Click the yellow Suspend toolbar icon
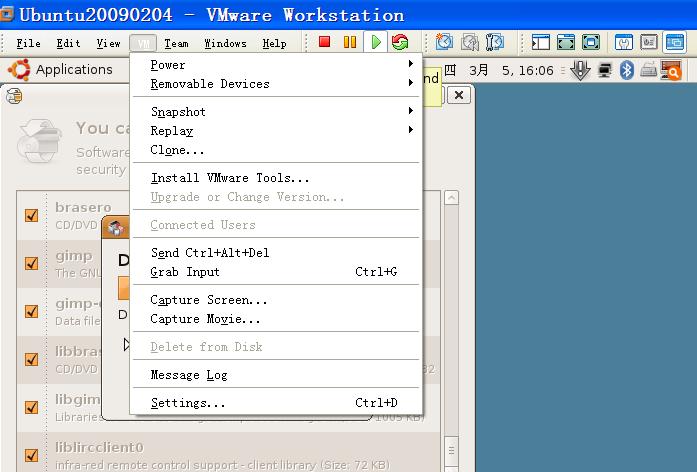 click(350, 42)
